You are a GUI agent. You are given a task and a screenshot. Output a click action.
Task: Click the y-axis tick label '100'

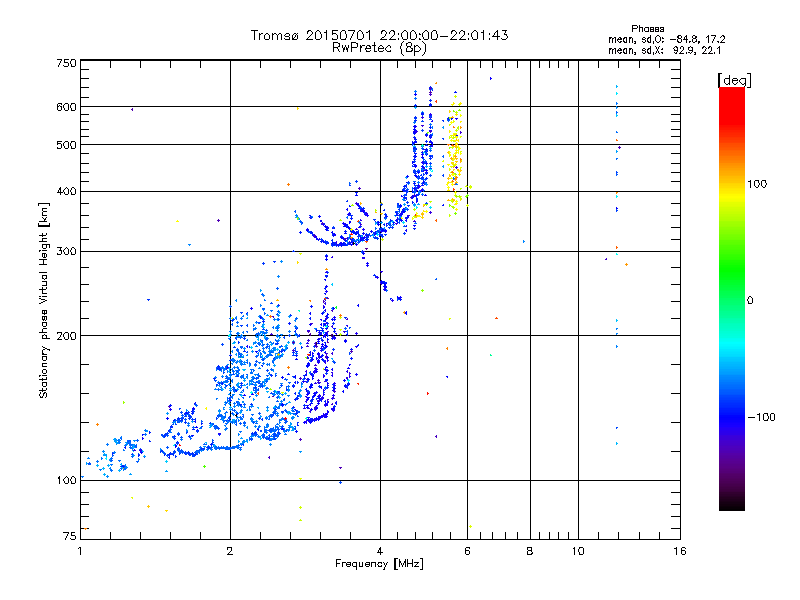point(66,480)
